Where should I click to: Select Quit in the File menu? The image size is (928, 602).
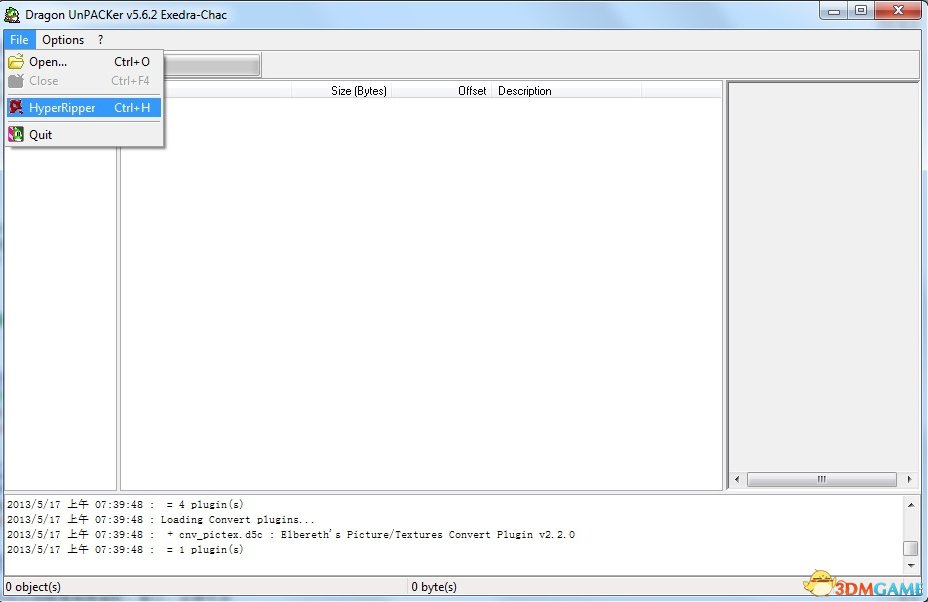point(83,135)
